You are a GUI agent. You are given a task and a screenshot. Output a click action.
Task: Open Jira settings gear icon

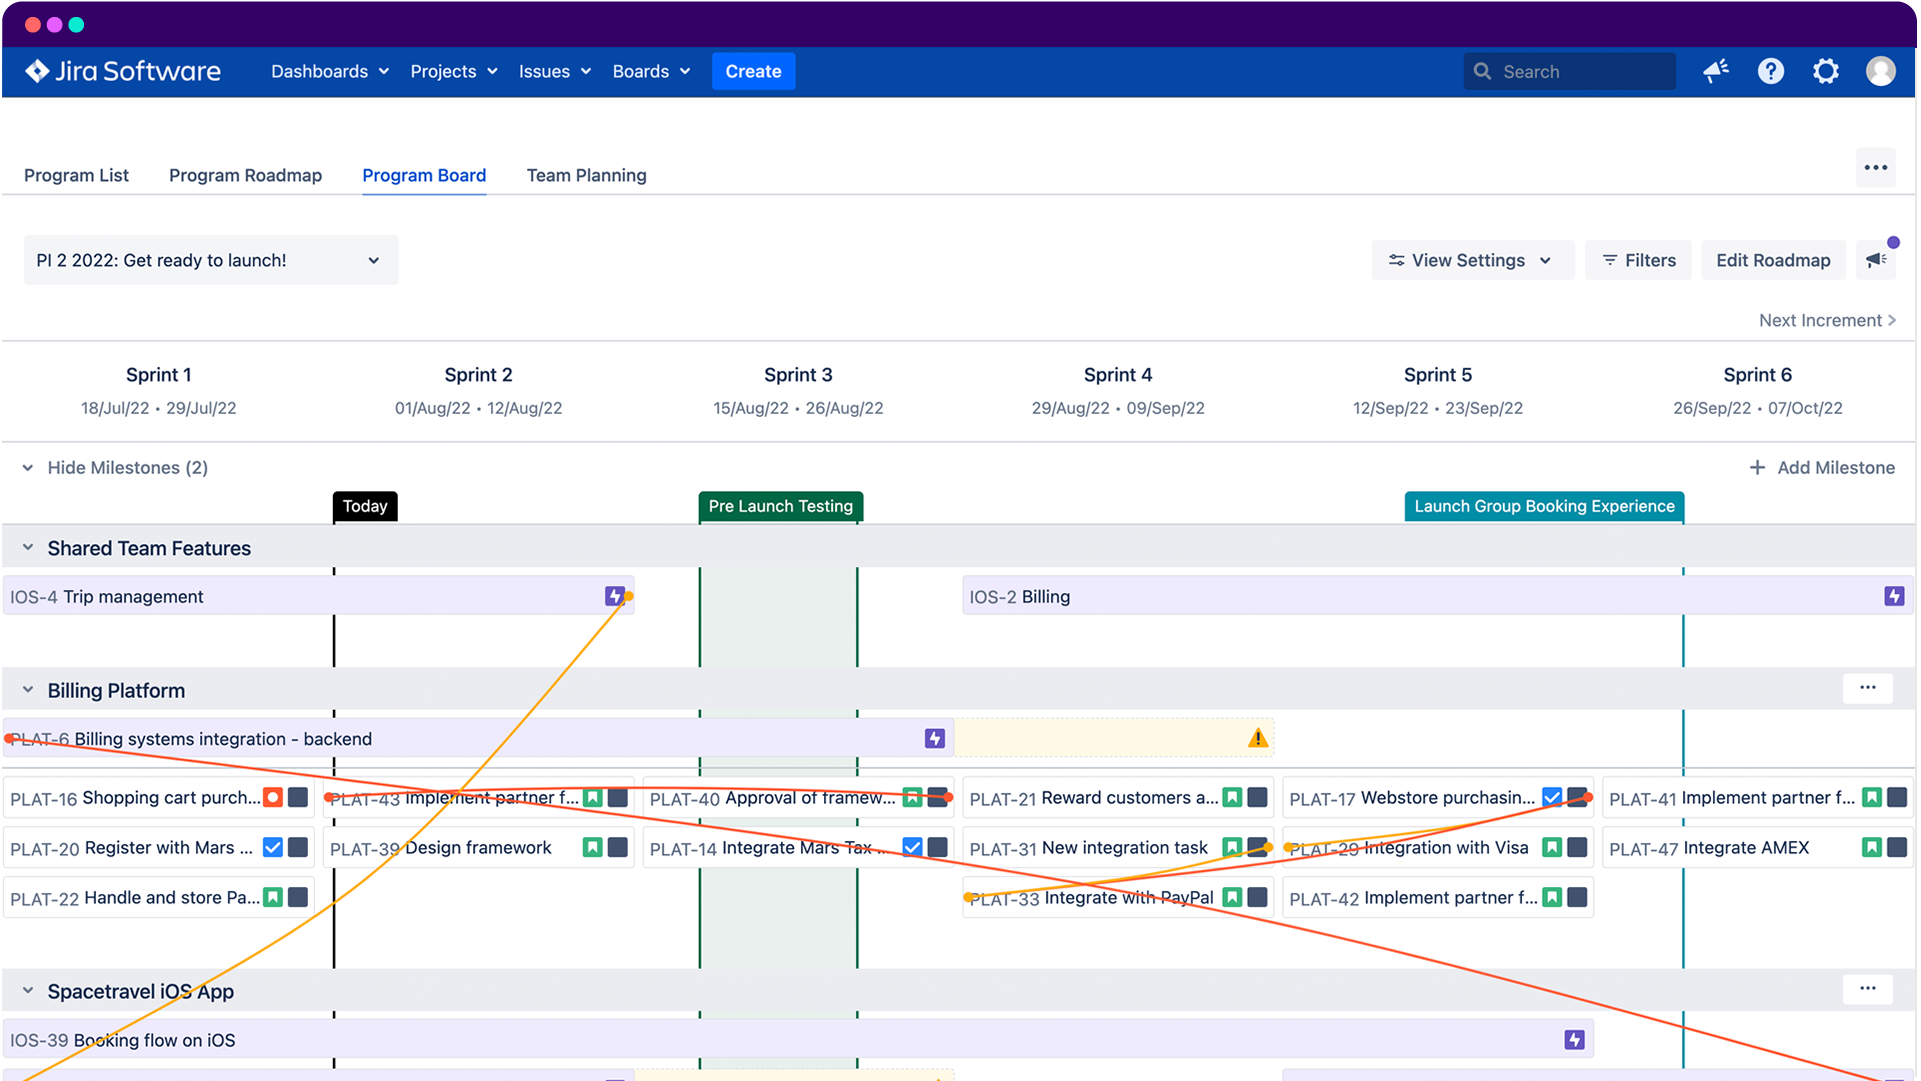pyautogui.click(x=1825, y=71)
